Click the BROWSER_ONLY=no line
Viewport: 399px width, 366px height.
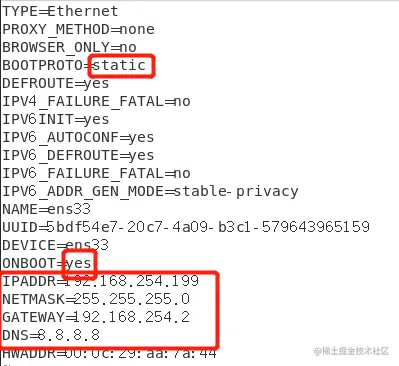click(69, 47)
